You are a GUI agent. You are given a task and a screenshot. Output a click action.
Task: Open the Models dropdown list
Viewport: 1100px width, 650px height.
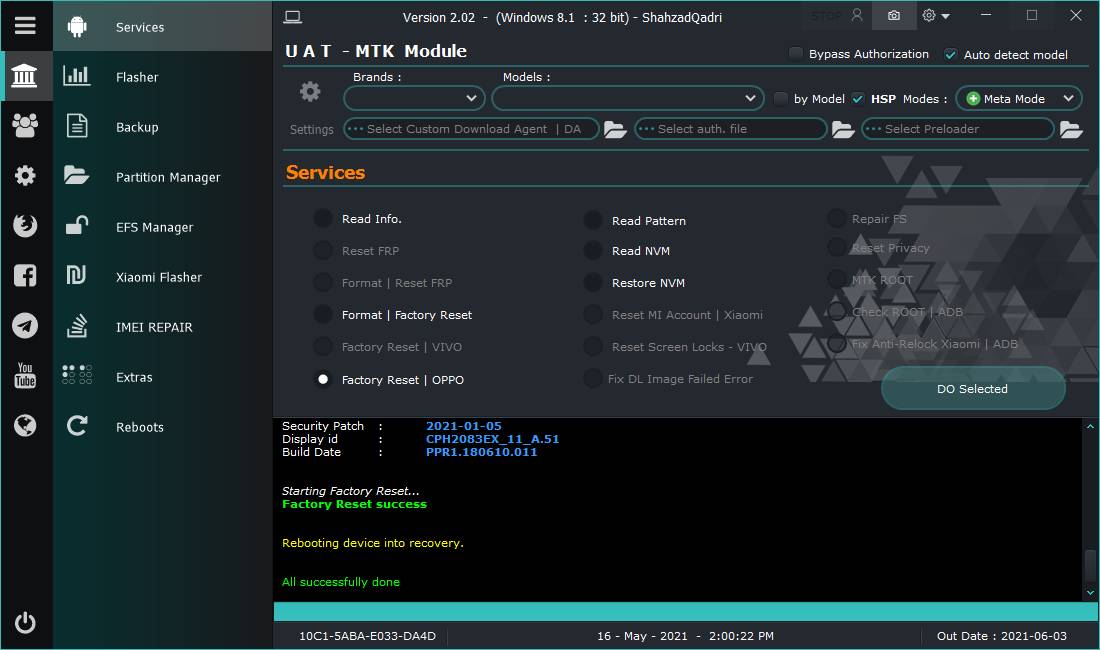(628, 98)
